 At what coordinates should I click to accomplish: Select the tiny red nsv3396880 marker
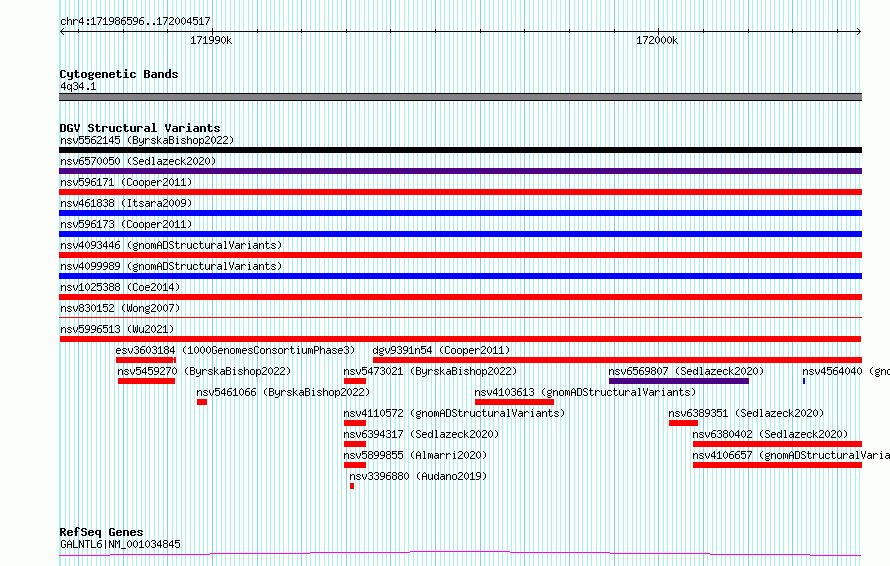(352, 486)
